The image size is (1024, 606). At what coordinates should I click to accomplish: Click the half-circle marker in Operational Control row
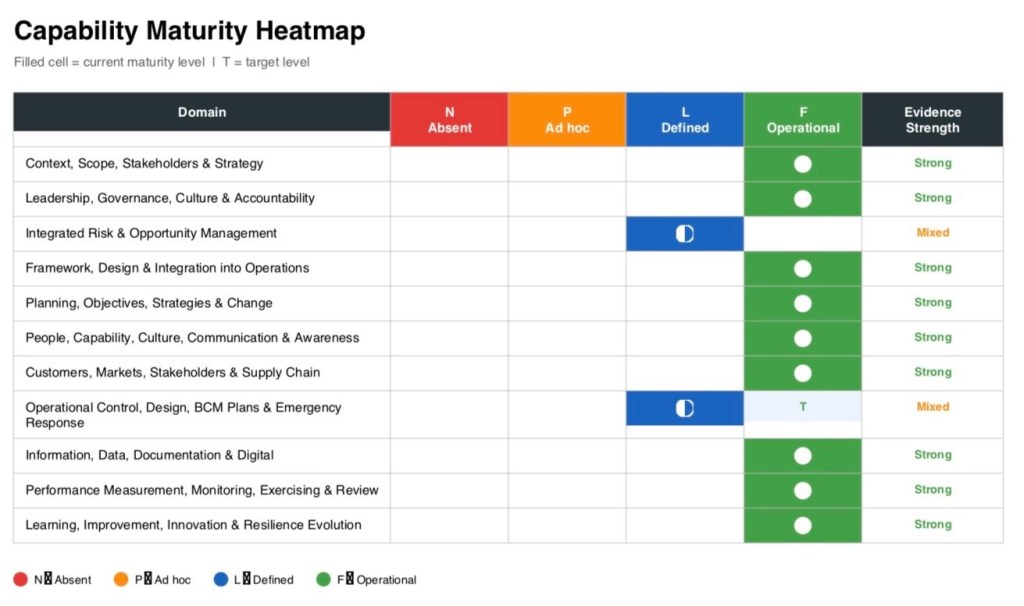(x=685, y=408)
